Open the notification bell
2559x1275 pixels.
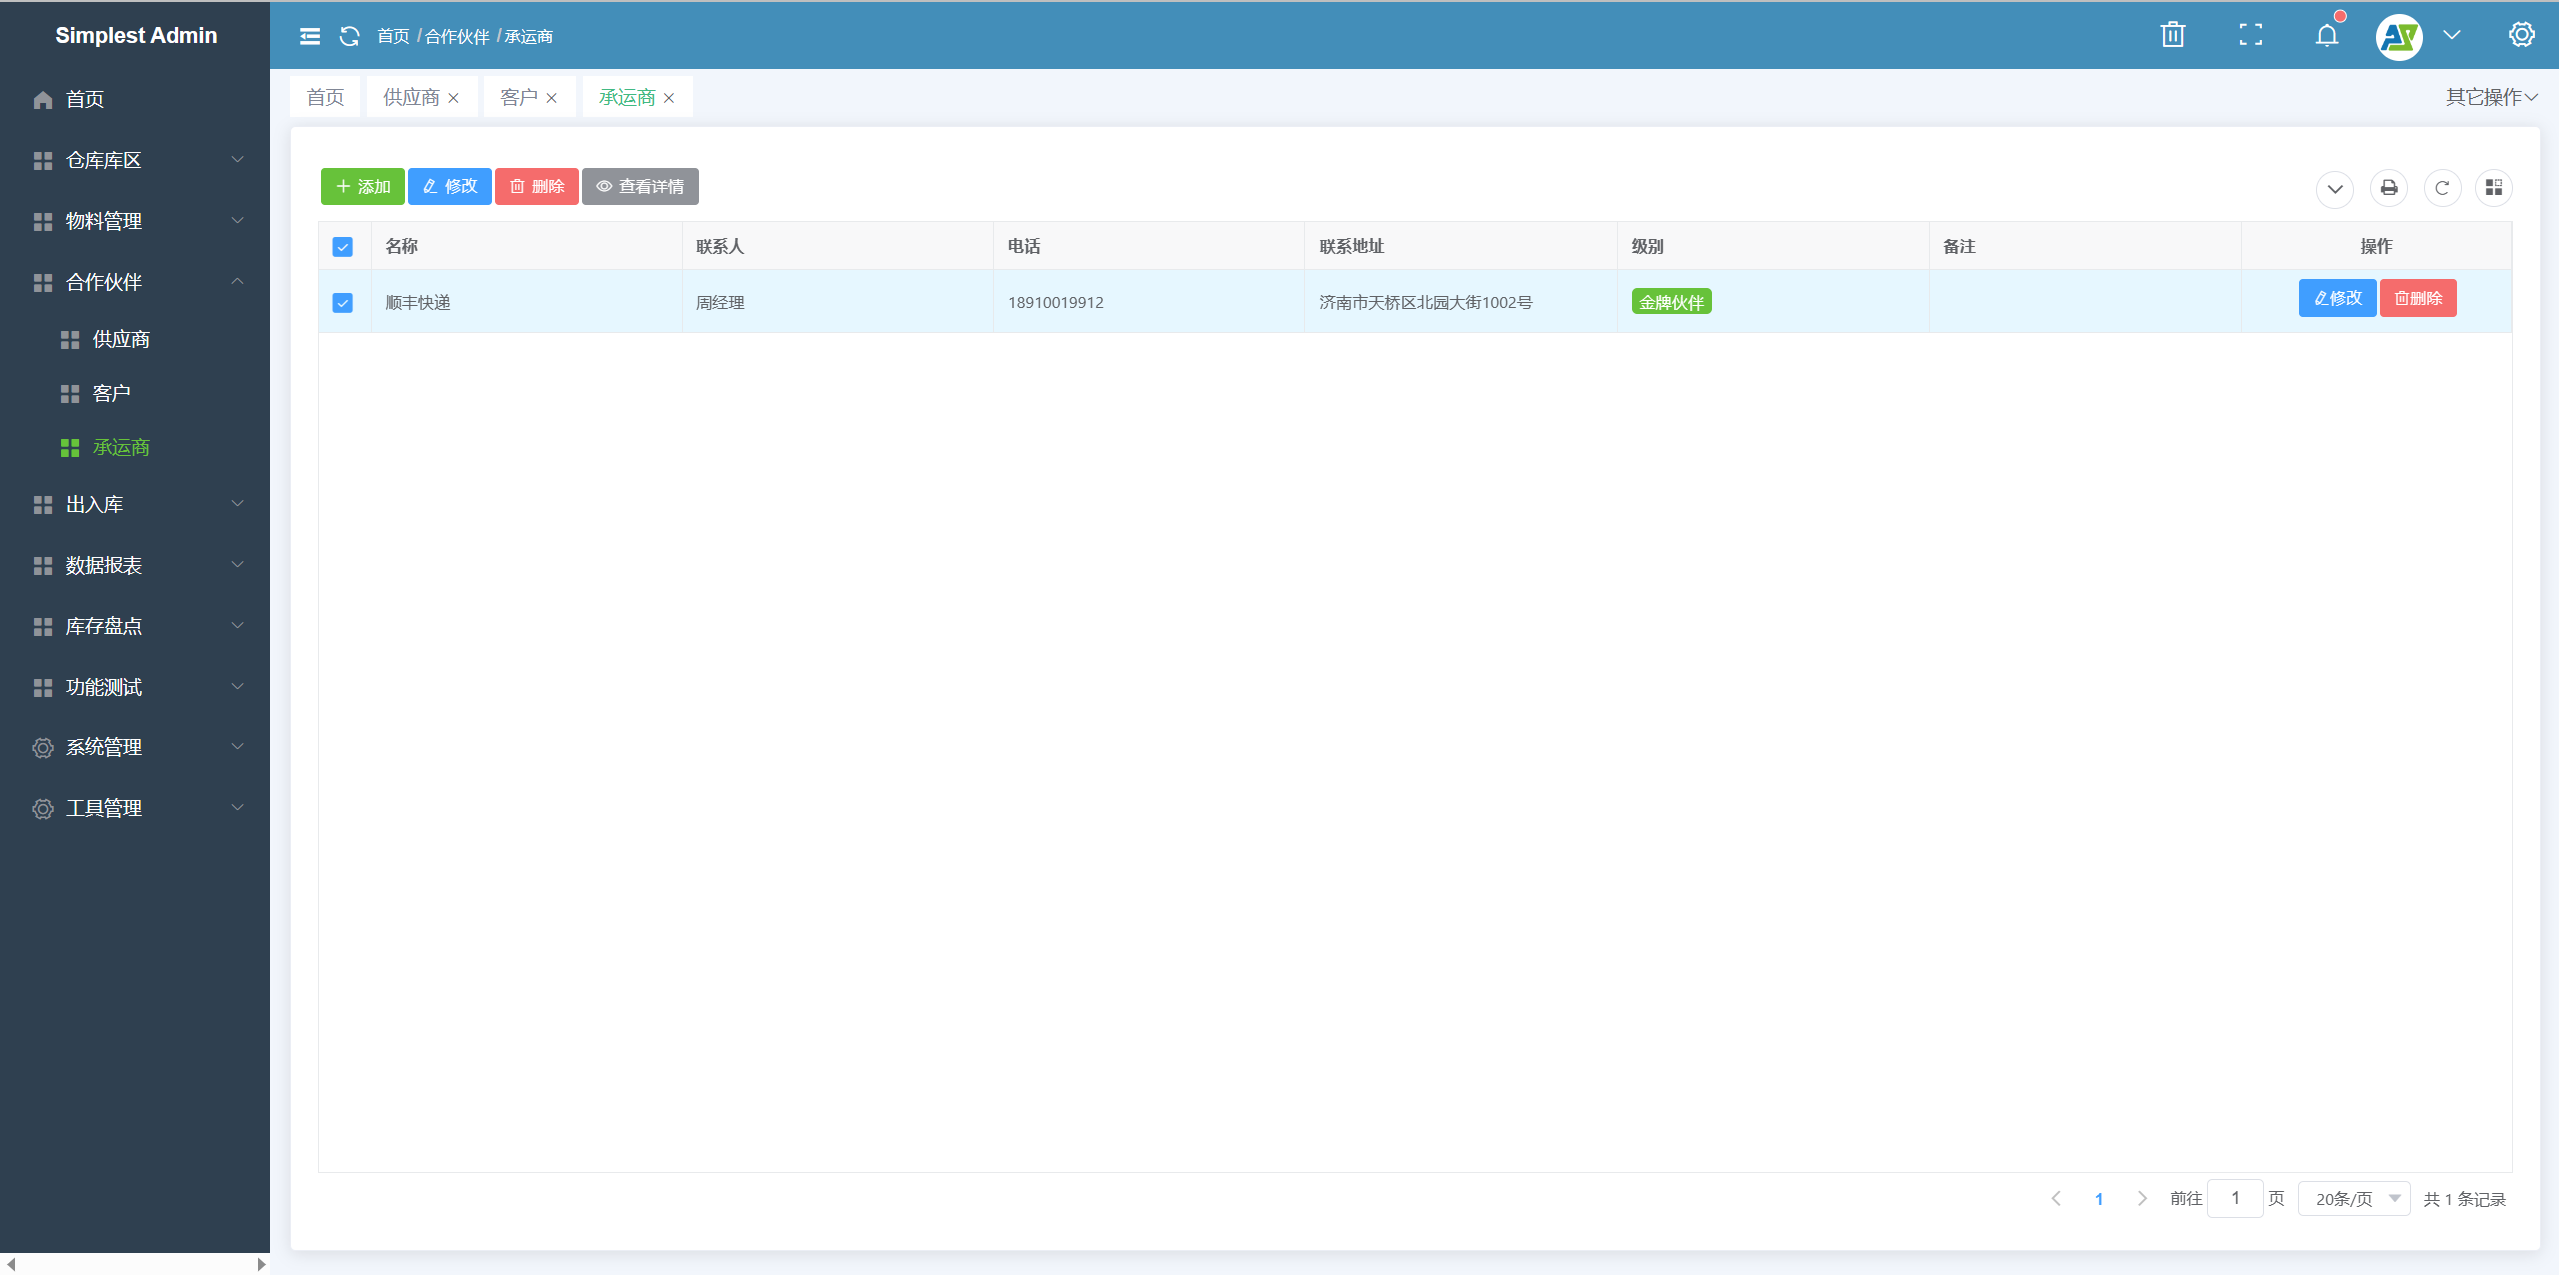(x=2327, y=36)
